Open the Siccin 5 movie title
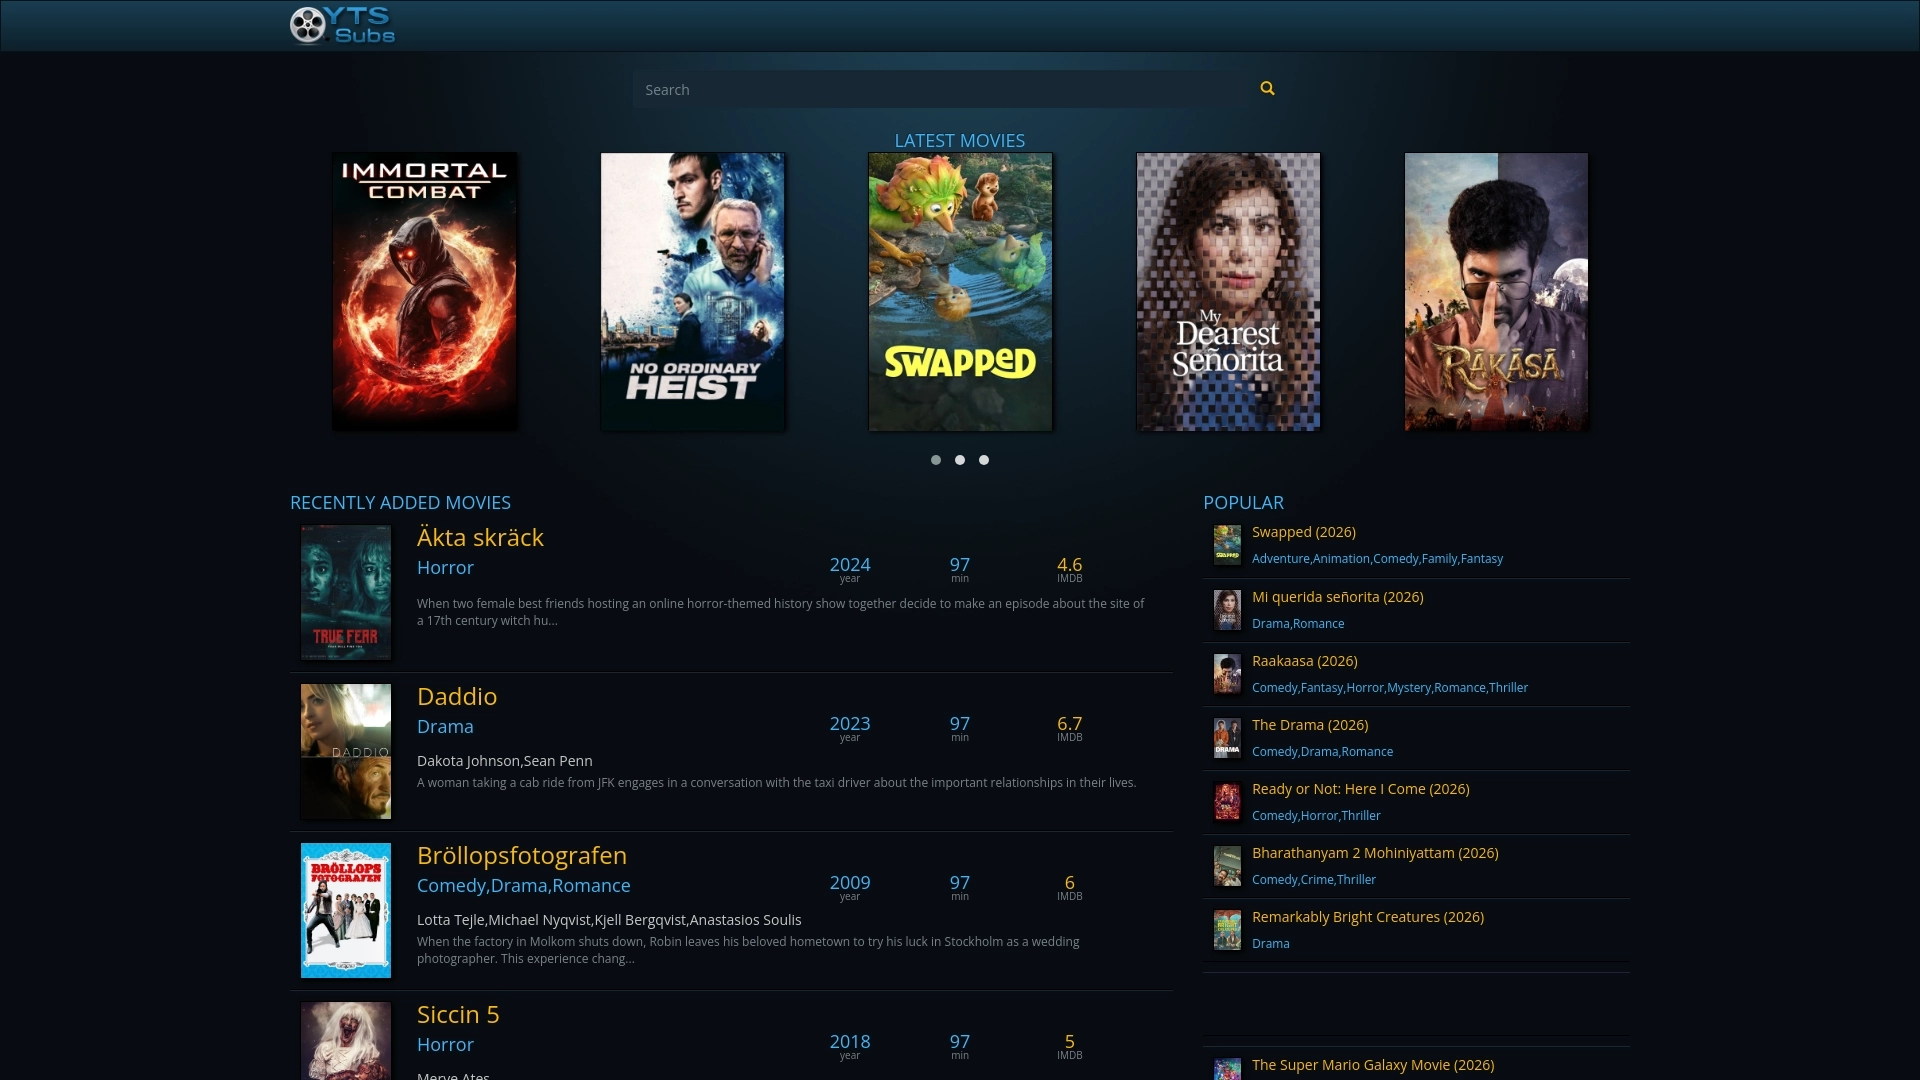 pos(458,1015)
